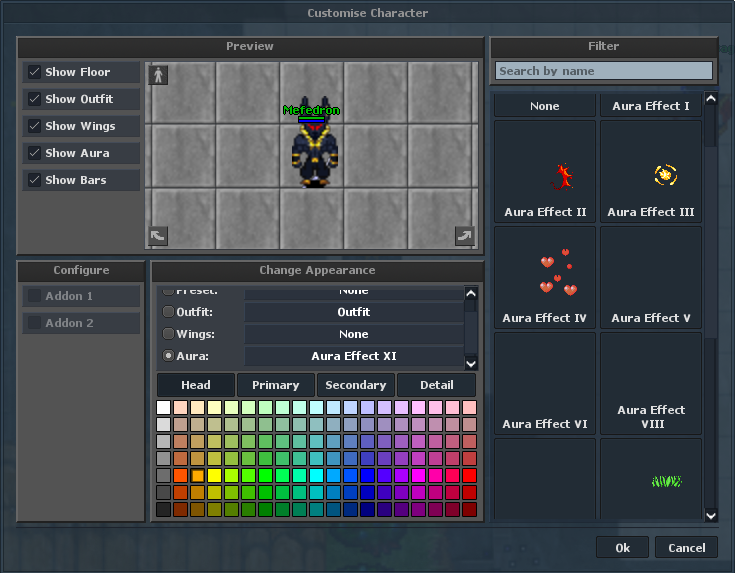This screenshot has width=735, height=573.
Task: Select Aura Effect III yellow orb thumbnail
Action: click(x=651, y=171)
